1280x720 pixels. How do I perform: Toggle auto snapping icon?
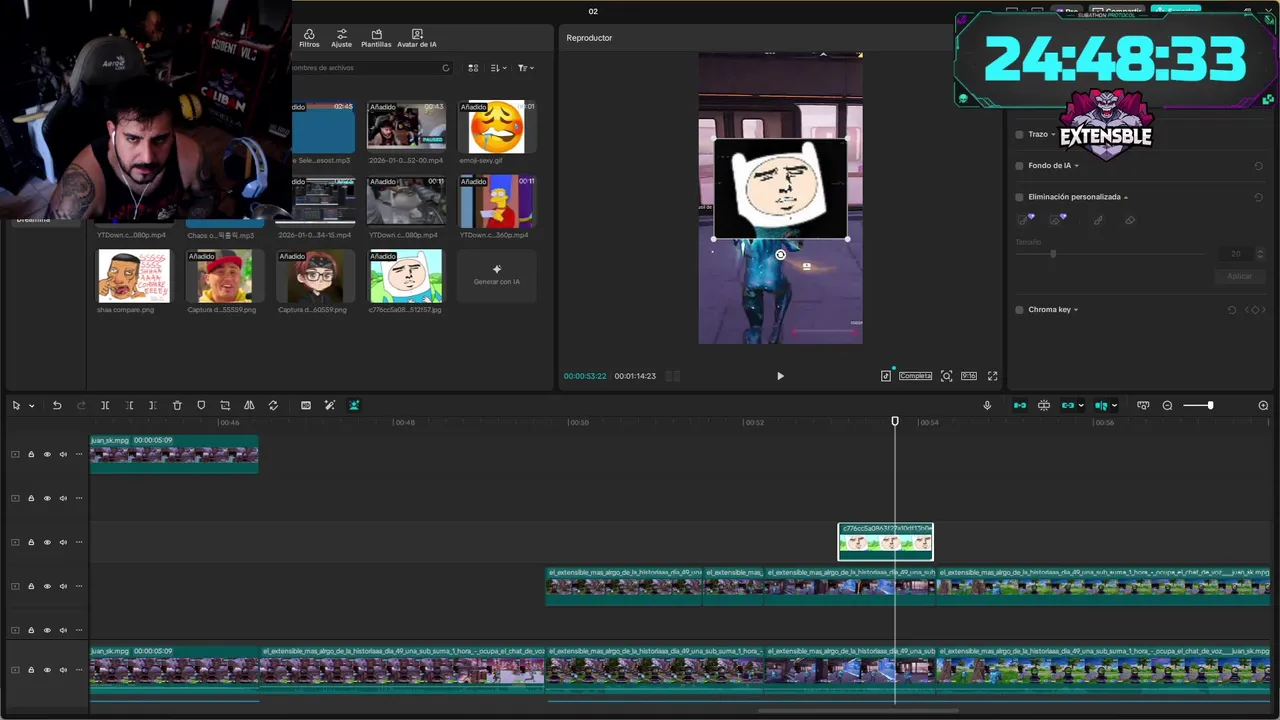[1044, 405]
